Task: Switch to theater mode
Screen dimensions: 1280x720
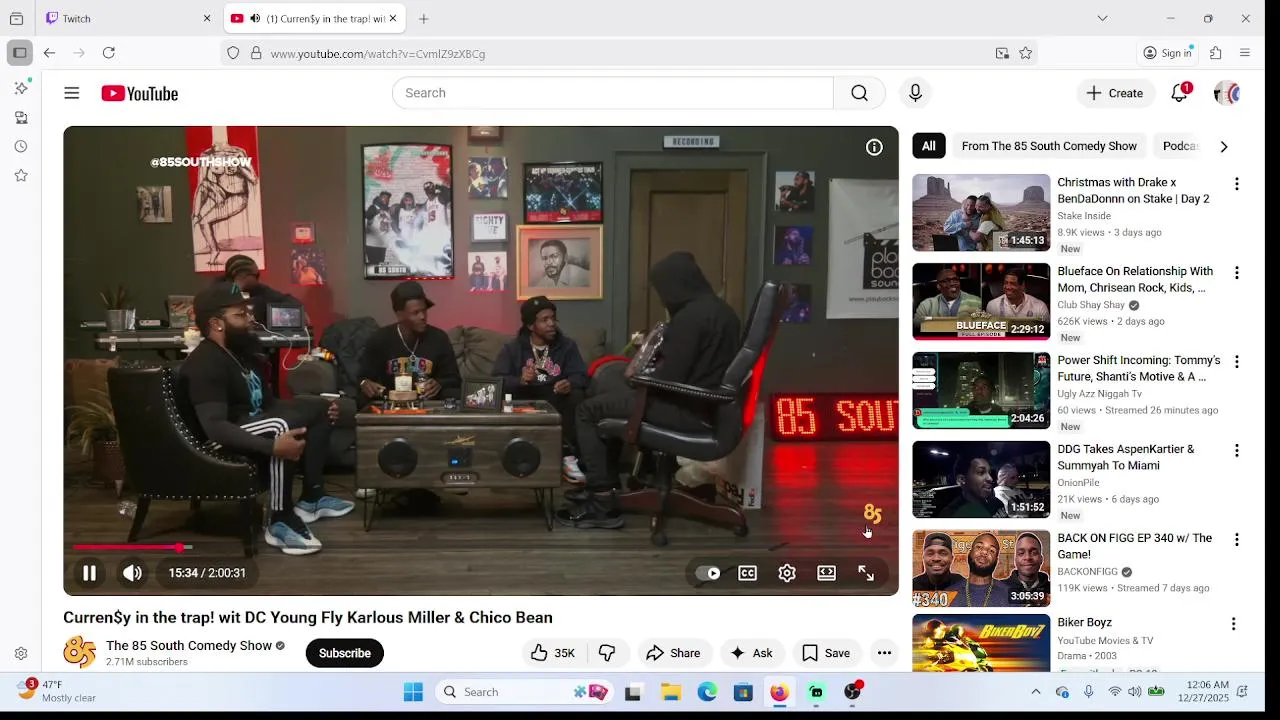Action: (x=826, y=573)
